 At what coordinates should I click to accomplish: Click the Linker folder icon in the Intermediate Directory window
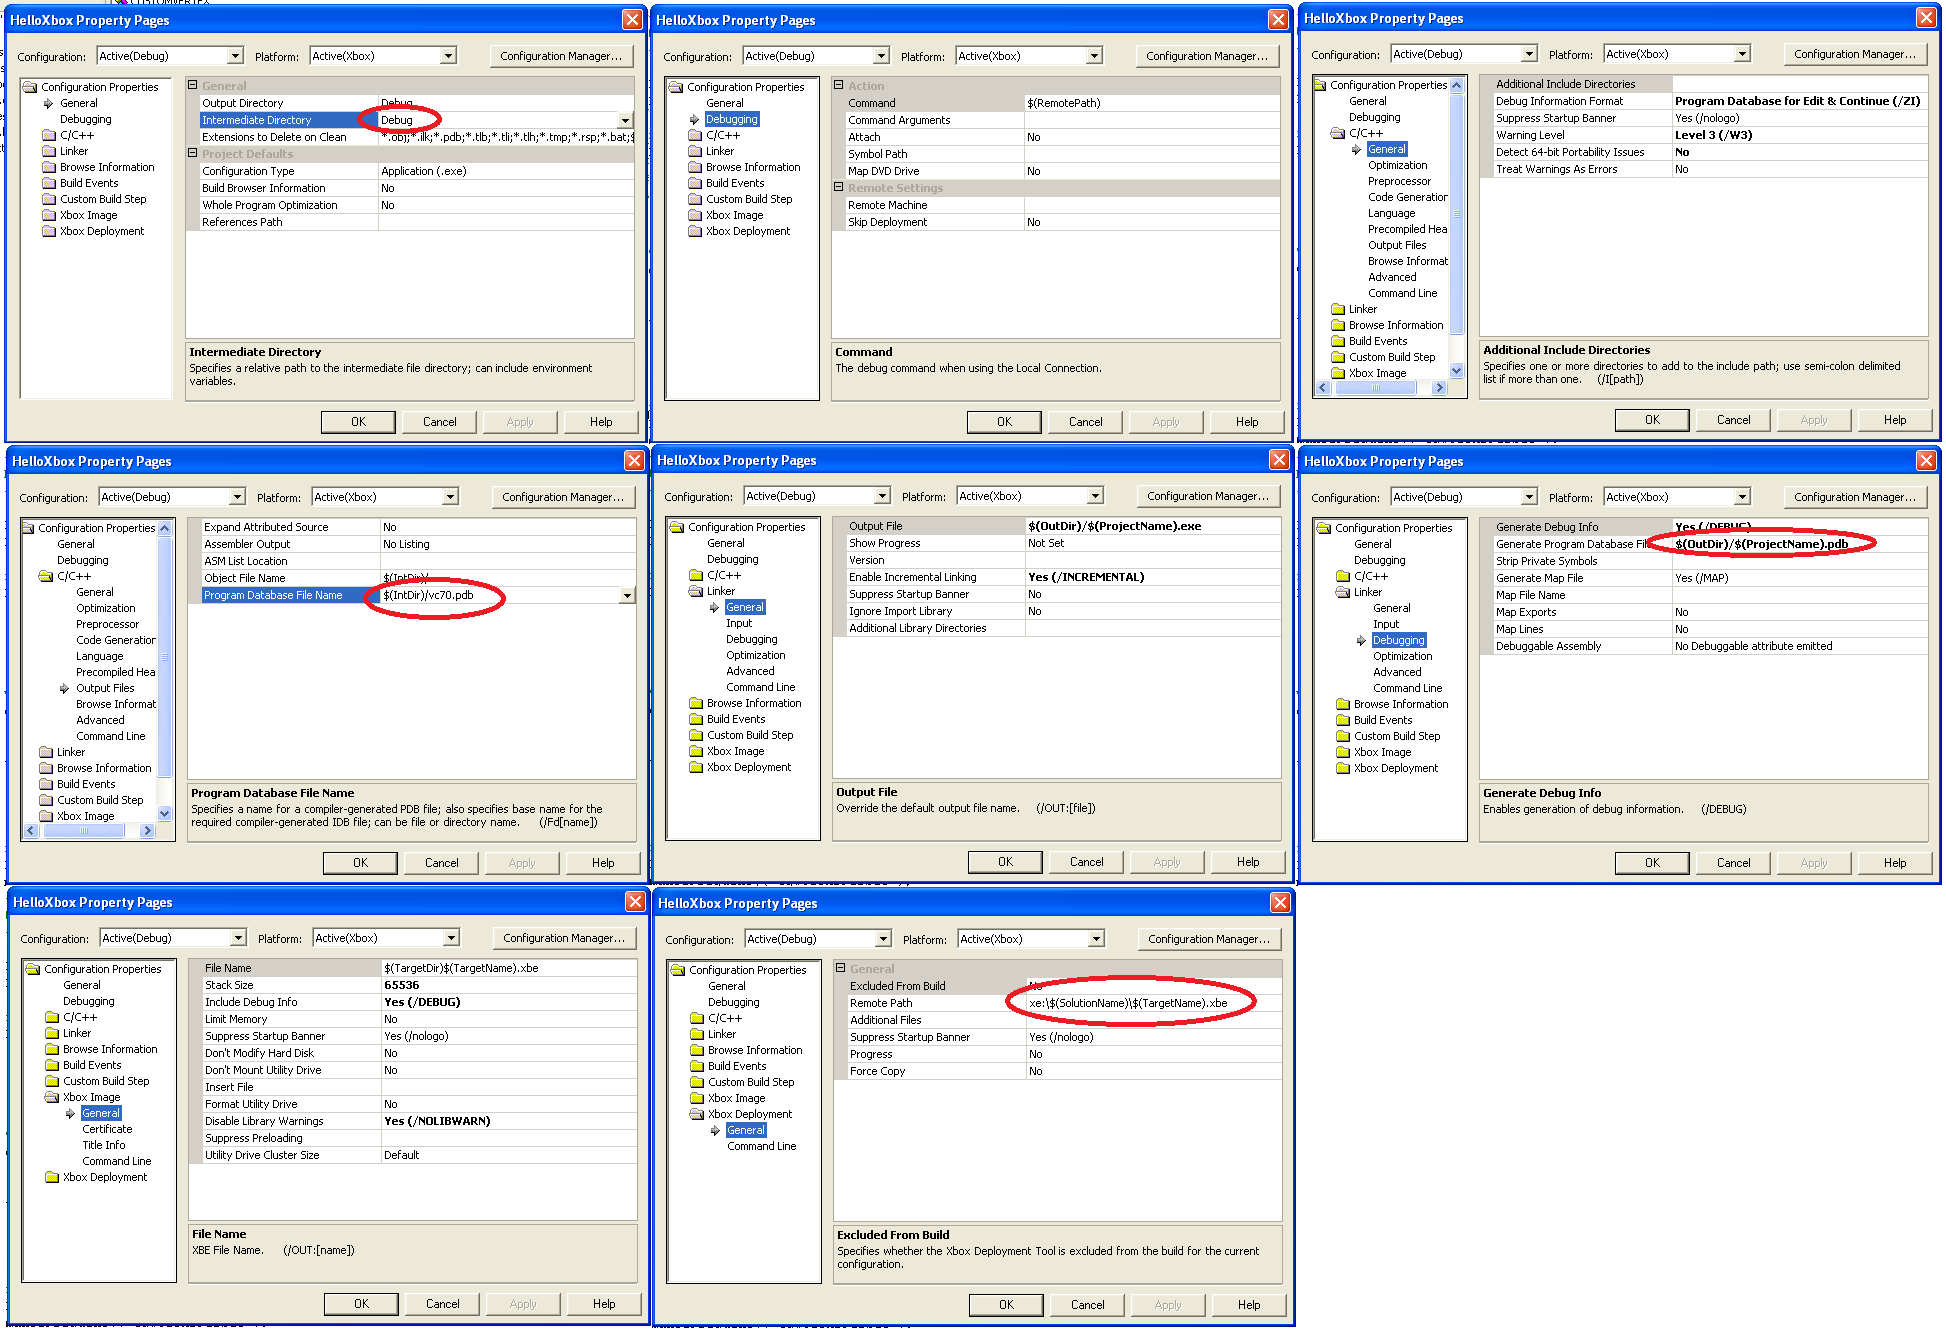click(x=49, y=151)
